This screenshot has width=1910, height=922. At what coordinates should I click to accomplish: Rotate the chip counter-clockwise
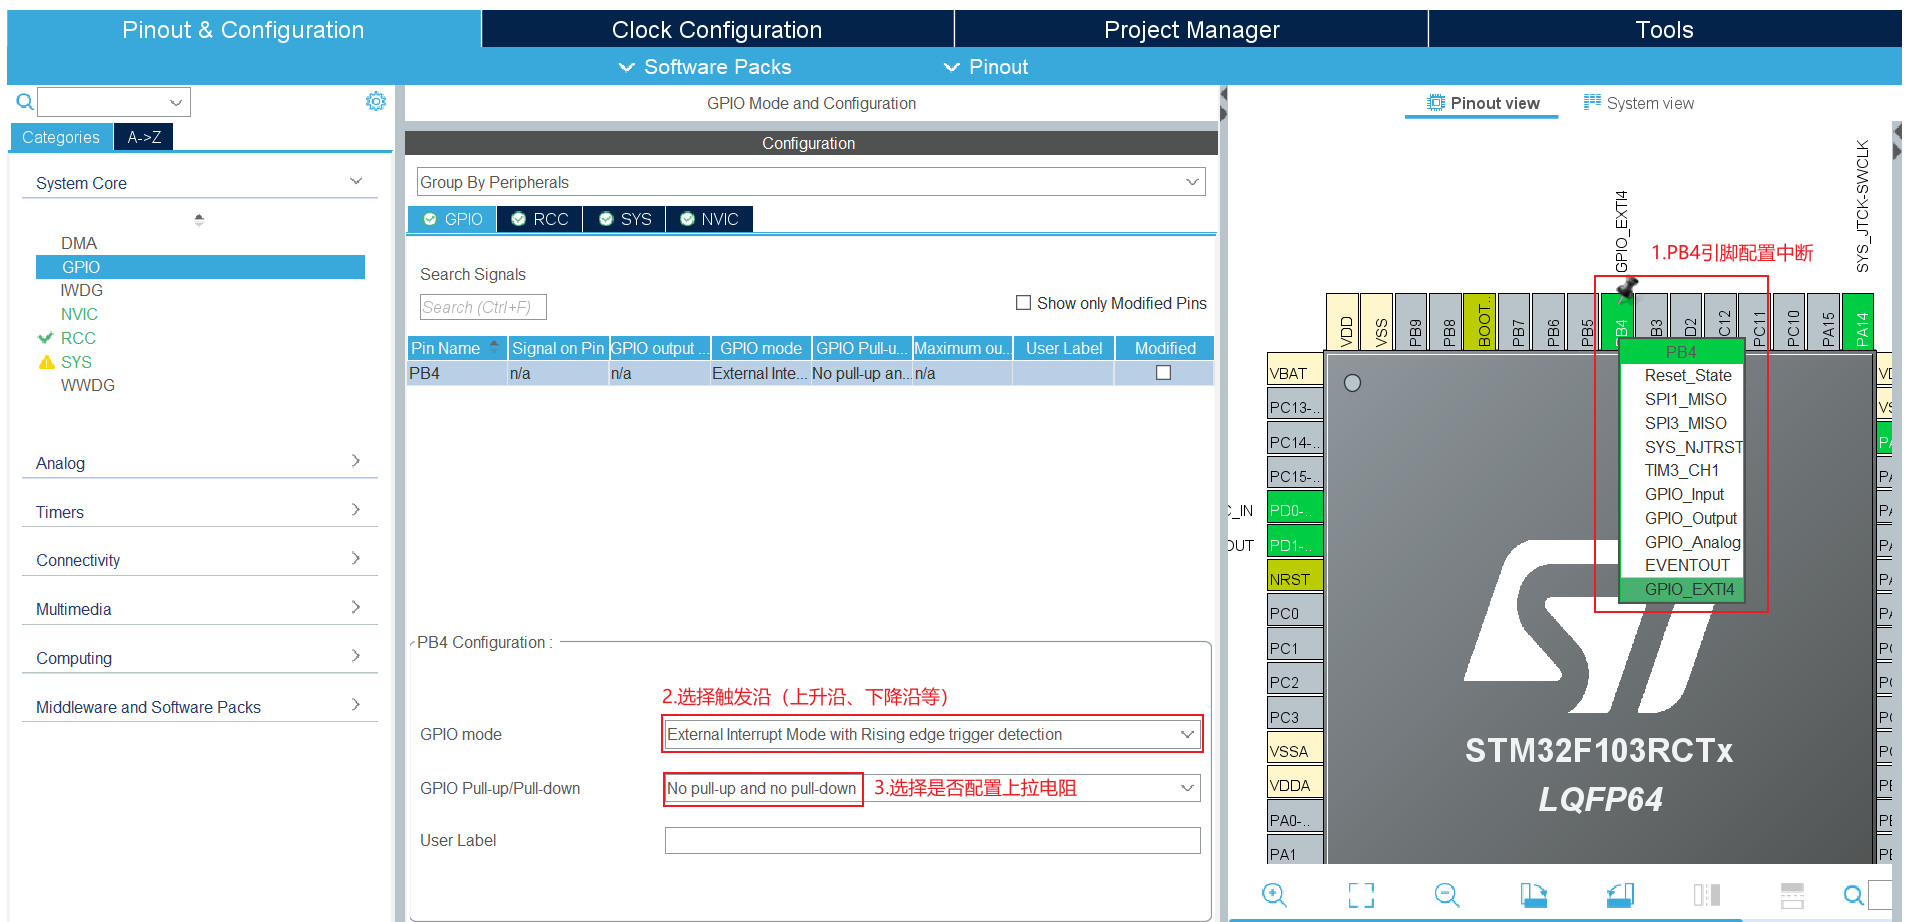pyautogui.click(x=1620, y=895)
